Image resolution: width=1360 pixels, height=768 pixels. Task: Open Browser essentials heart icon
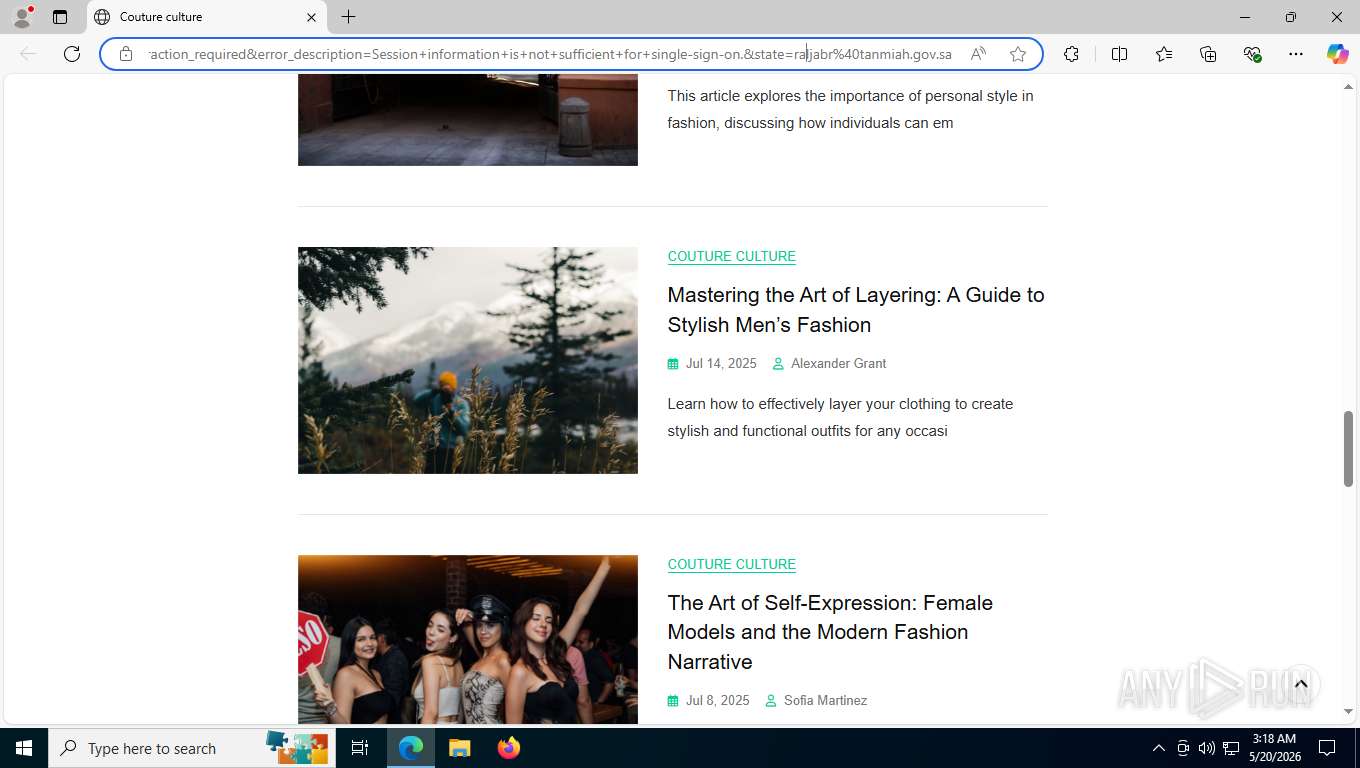click(1252, 54)
